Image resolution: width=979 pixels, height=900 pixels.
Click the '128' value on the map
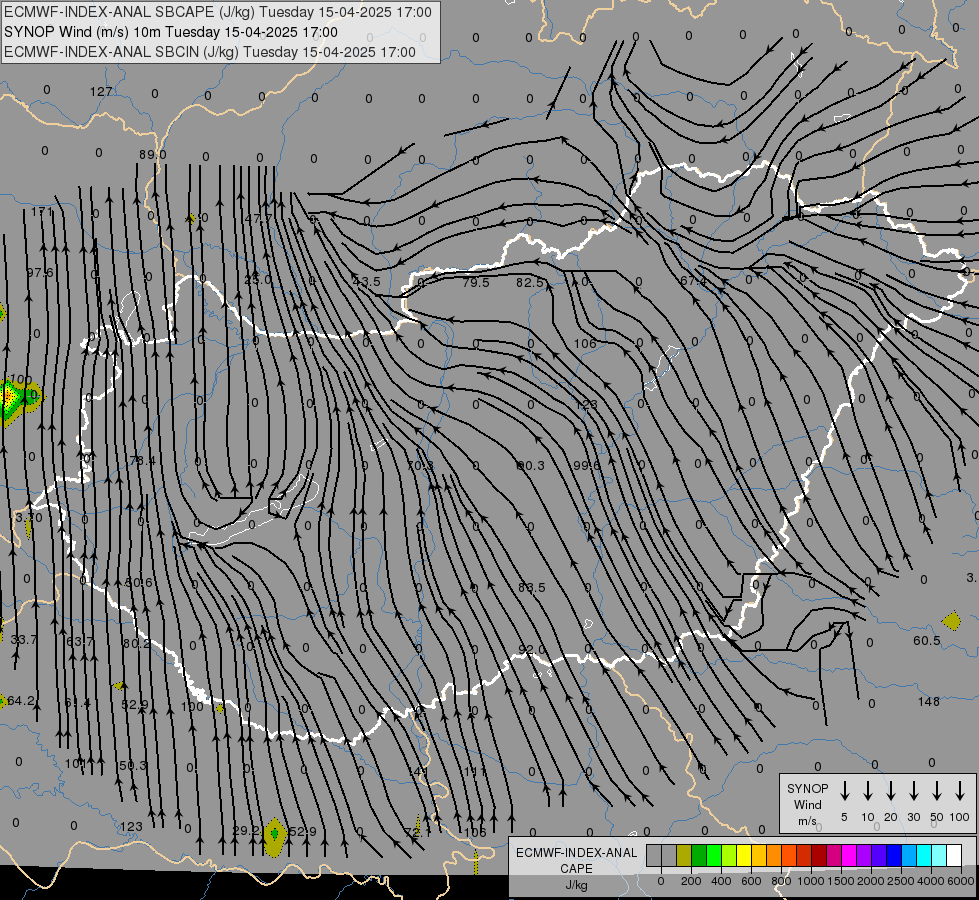[586, 405]
